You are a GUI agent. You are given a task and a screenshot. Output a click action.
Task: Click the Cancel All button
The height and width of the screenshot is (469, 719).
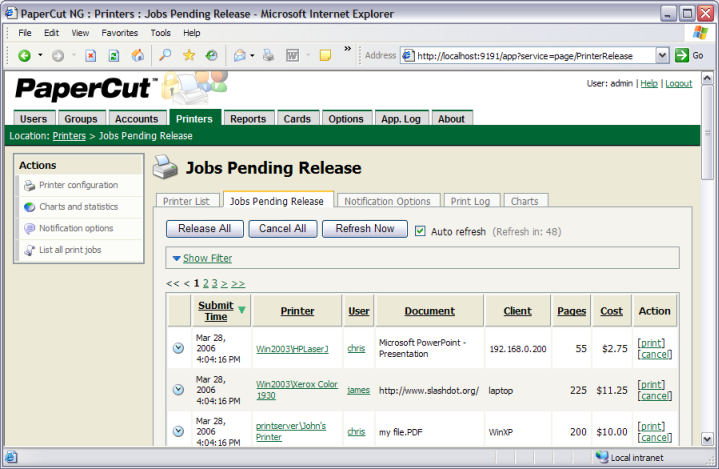(x=282, y=229)
